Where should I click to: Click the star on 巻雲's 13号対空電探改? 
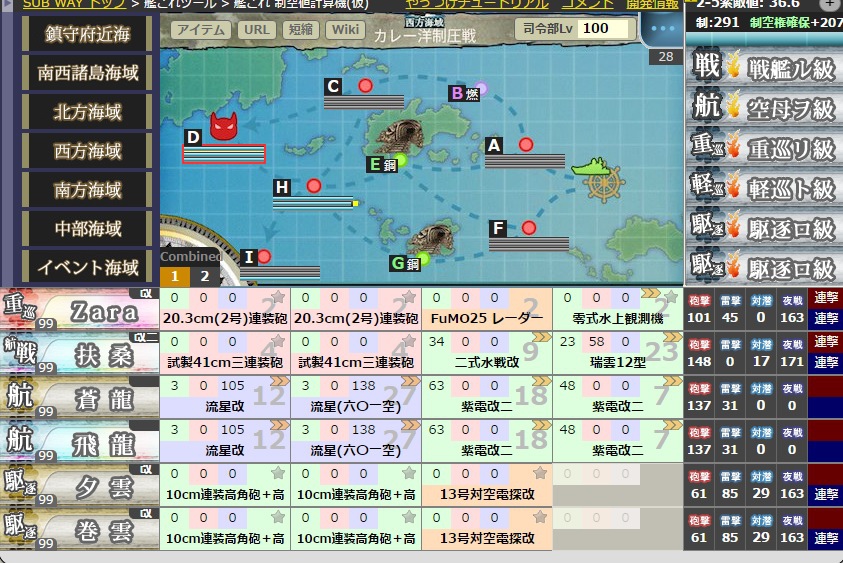coord(540,517)
